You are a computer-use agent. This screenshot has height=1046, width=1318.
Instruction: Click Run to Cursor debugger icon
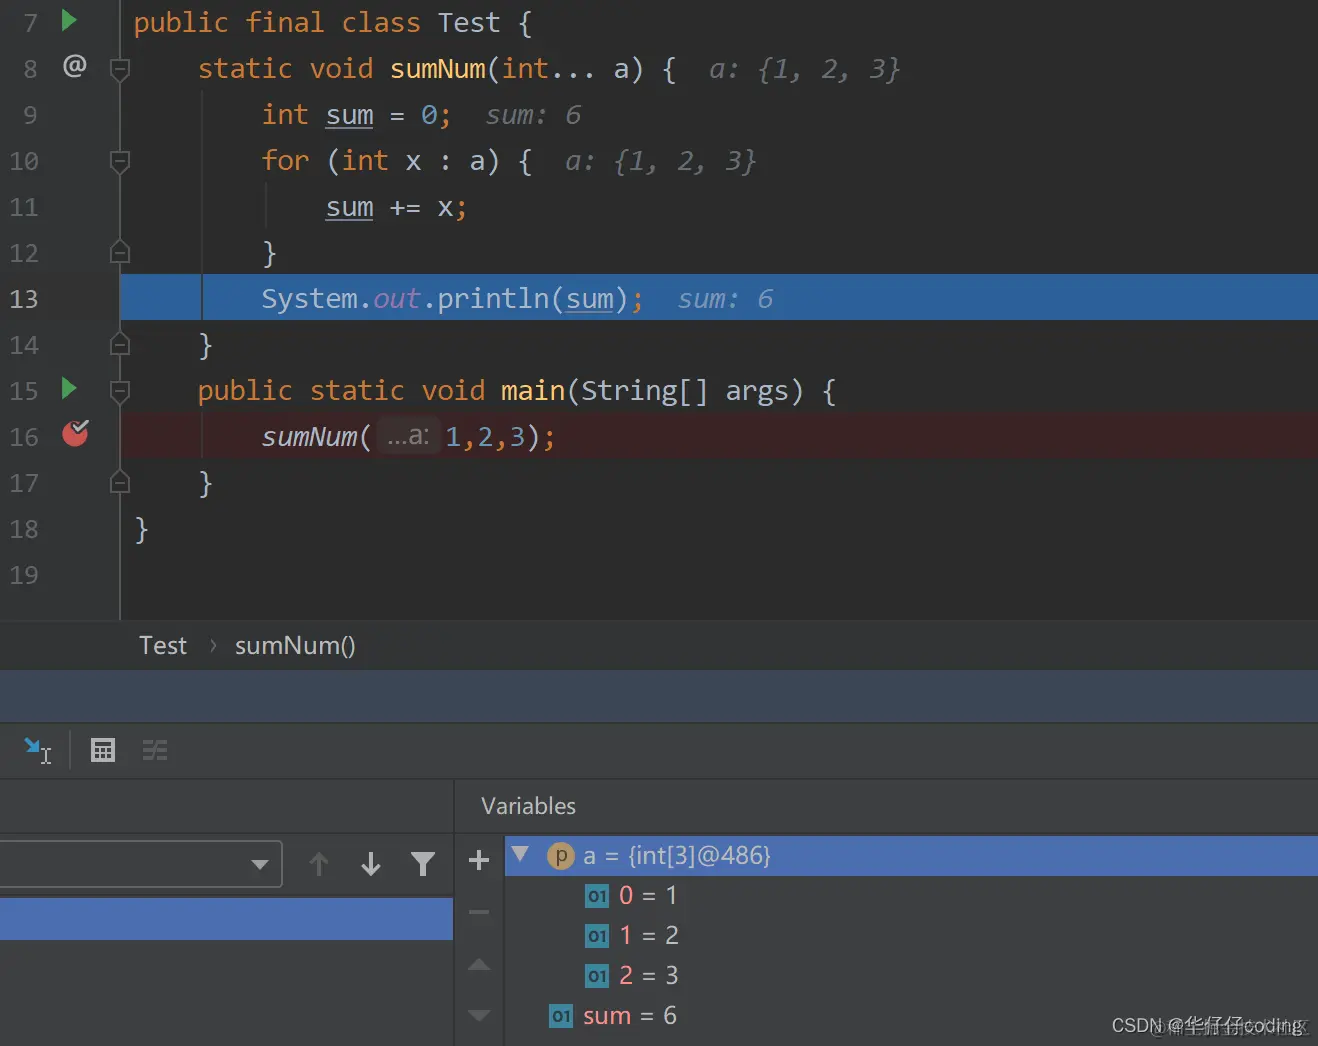[37, 750]
